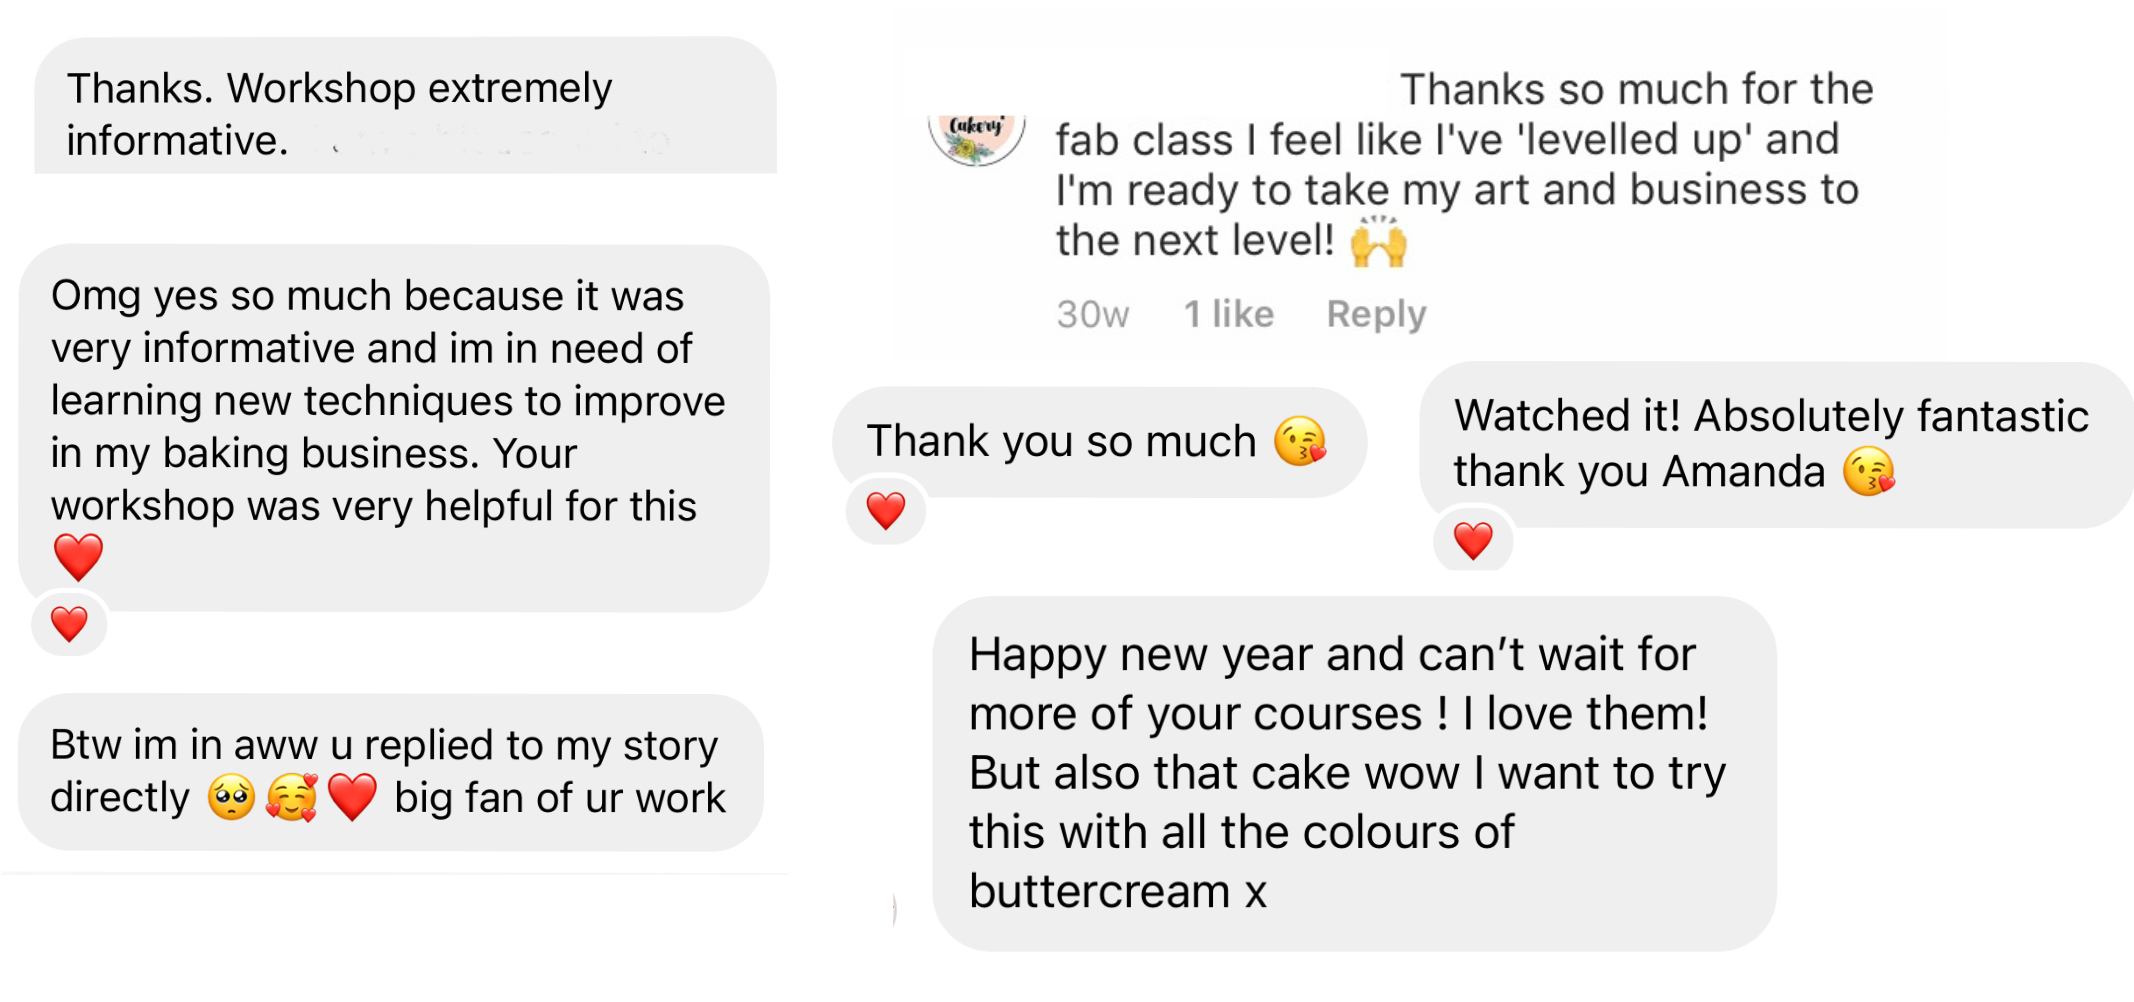Select the 'Omg yes so much' message bubble
The image size is (2134, 1002).
tap(394, 428)
